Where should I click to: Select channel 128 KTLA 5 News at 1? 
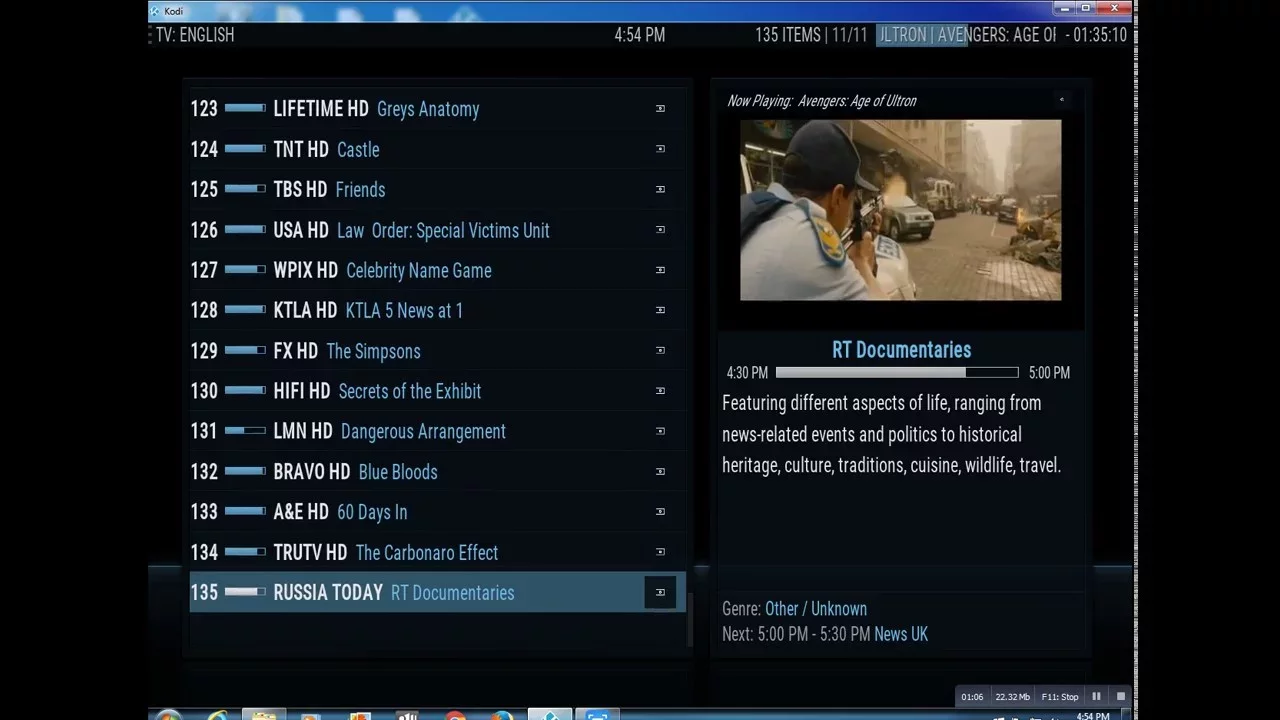437,310
